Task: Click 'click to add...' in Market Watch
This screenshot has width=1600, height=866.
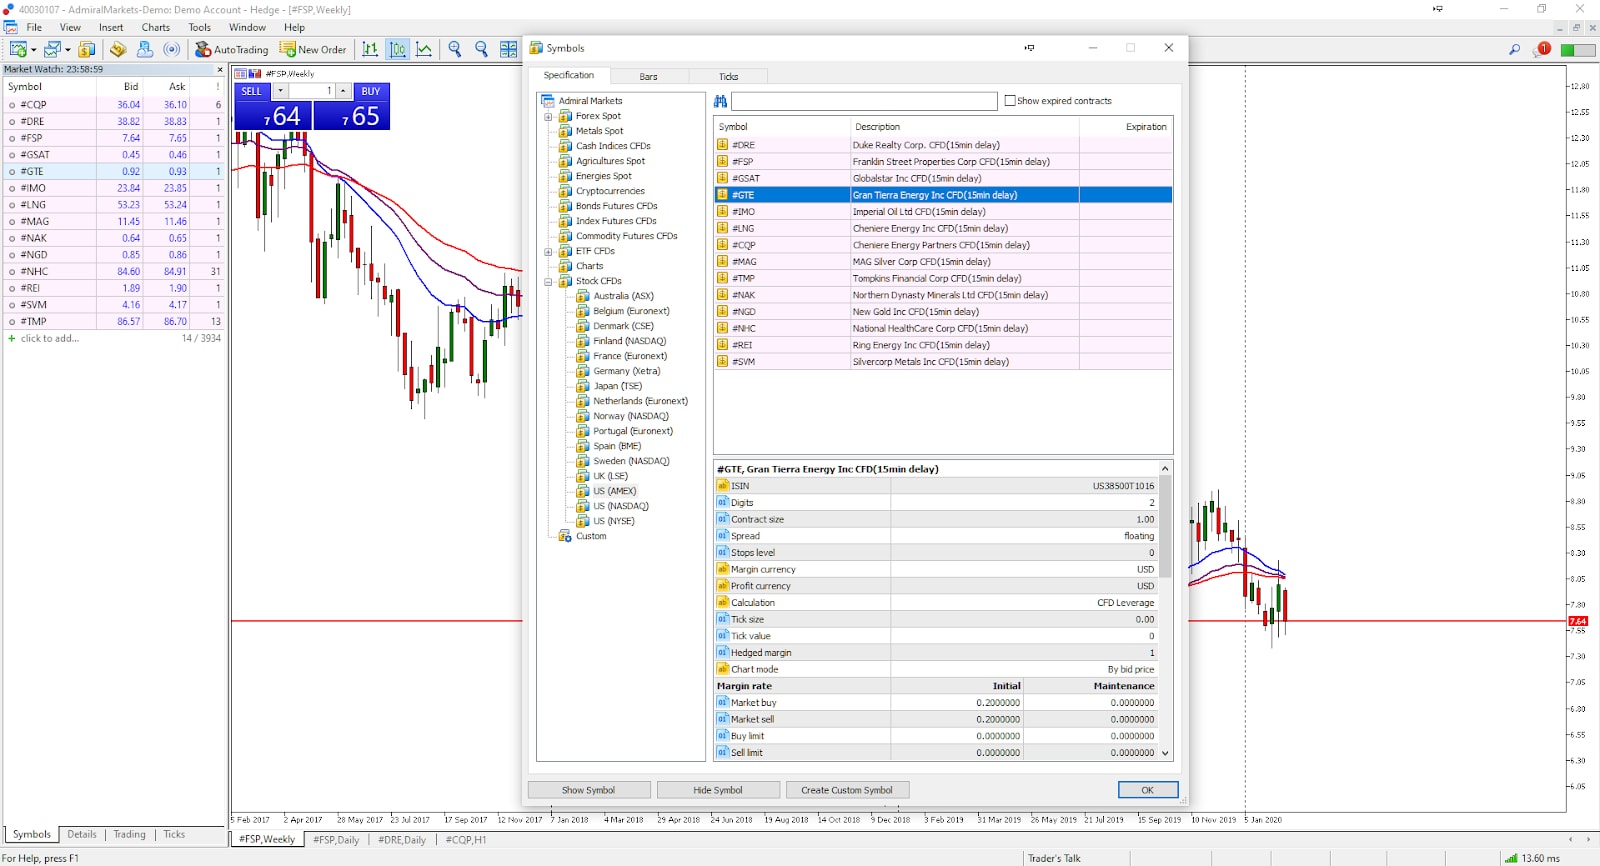Action: click(x=49, y=338)
